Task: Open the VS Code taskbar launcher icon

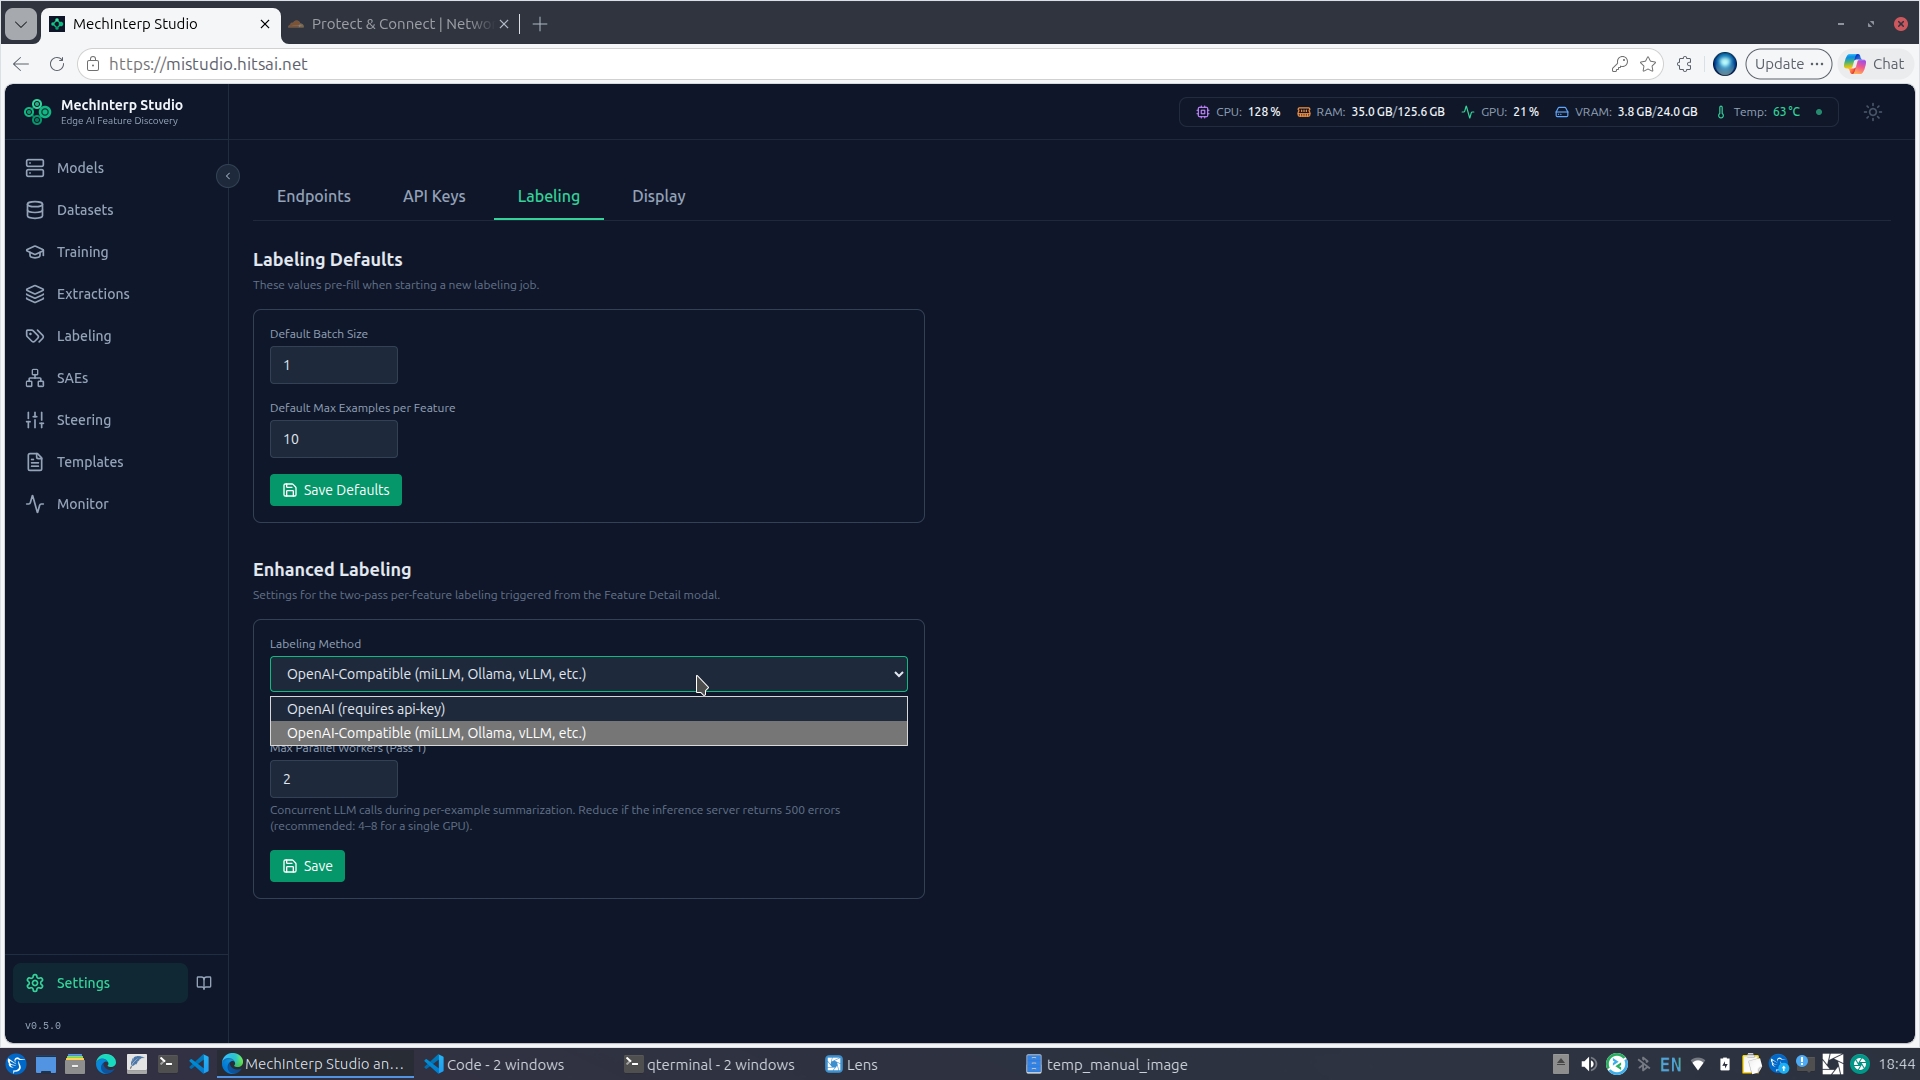Action: 198,1065
